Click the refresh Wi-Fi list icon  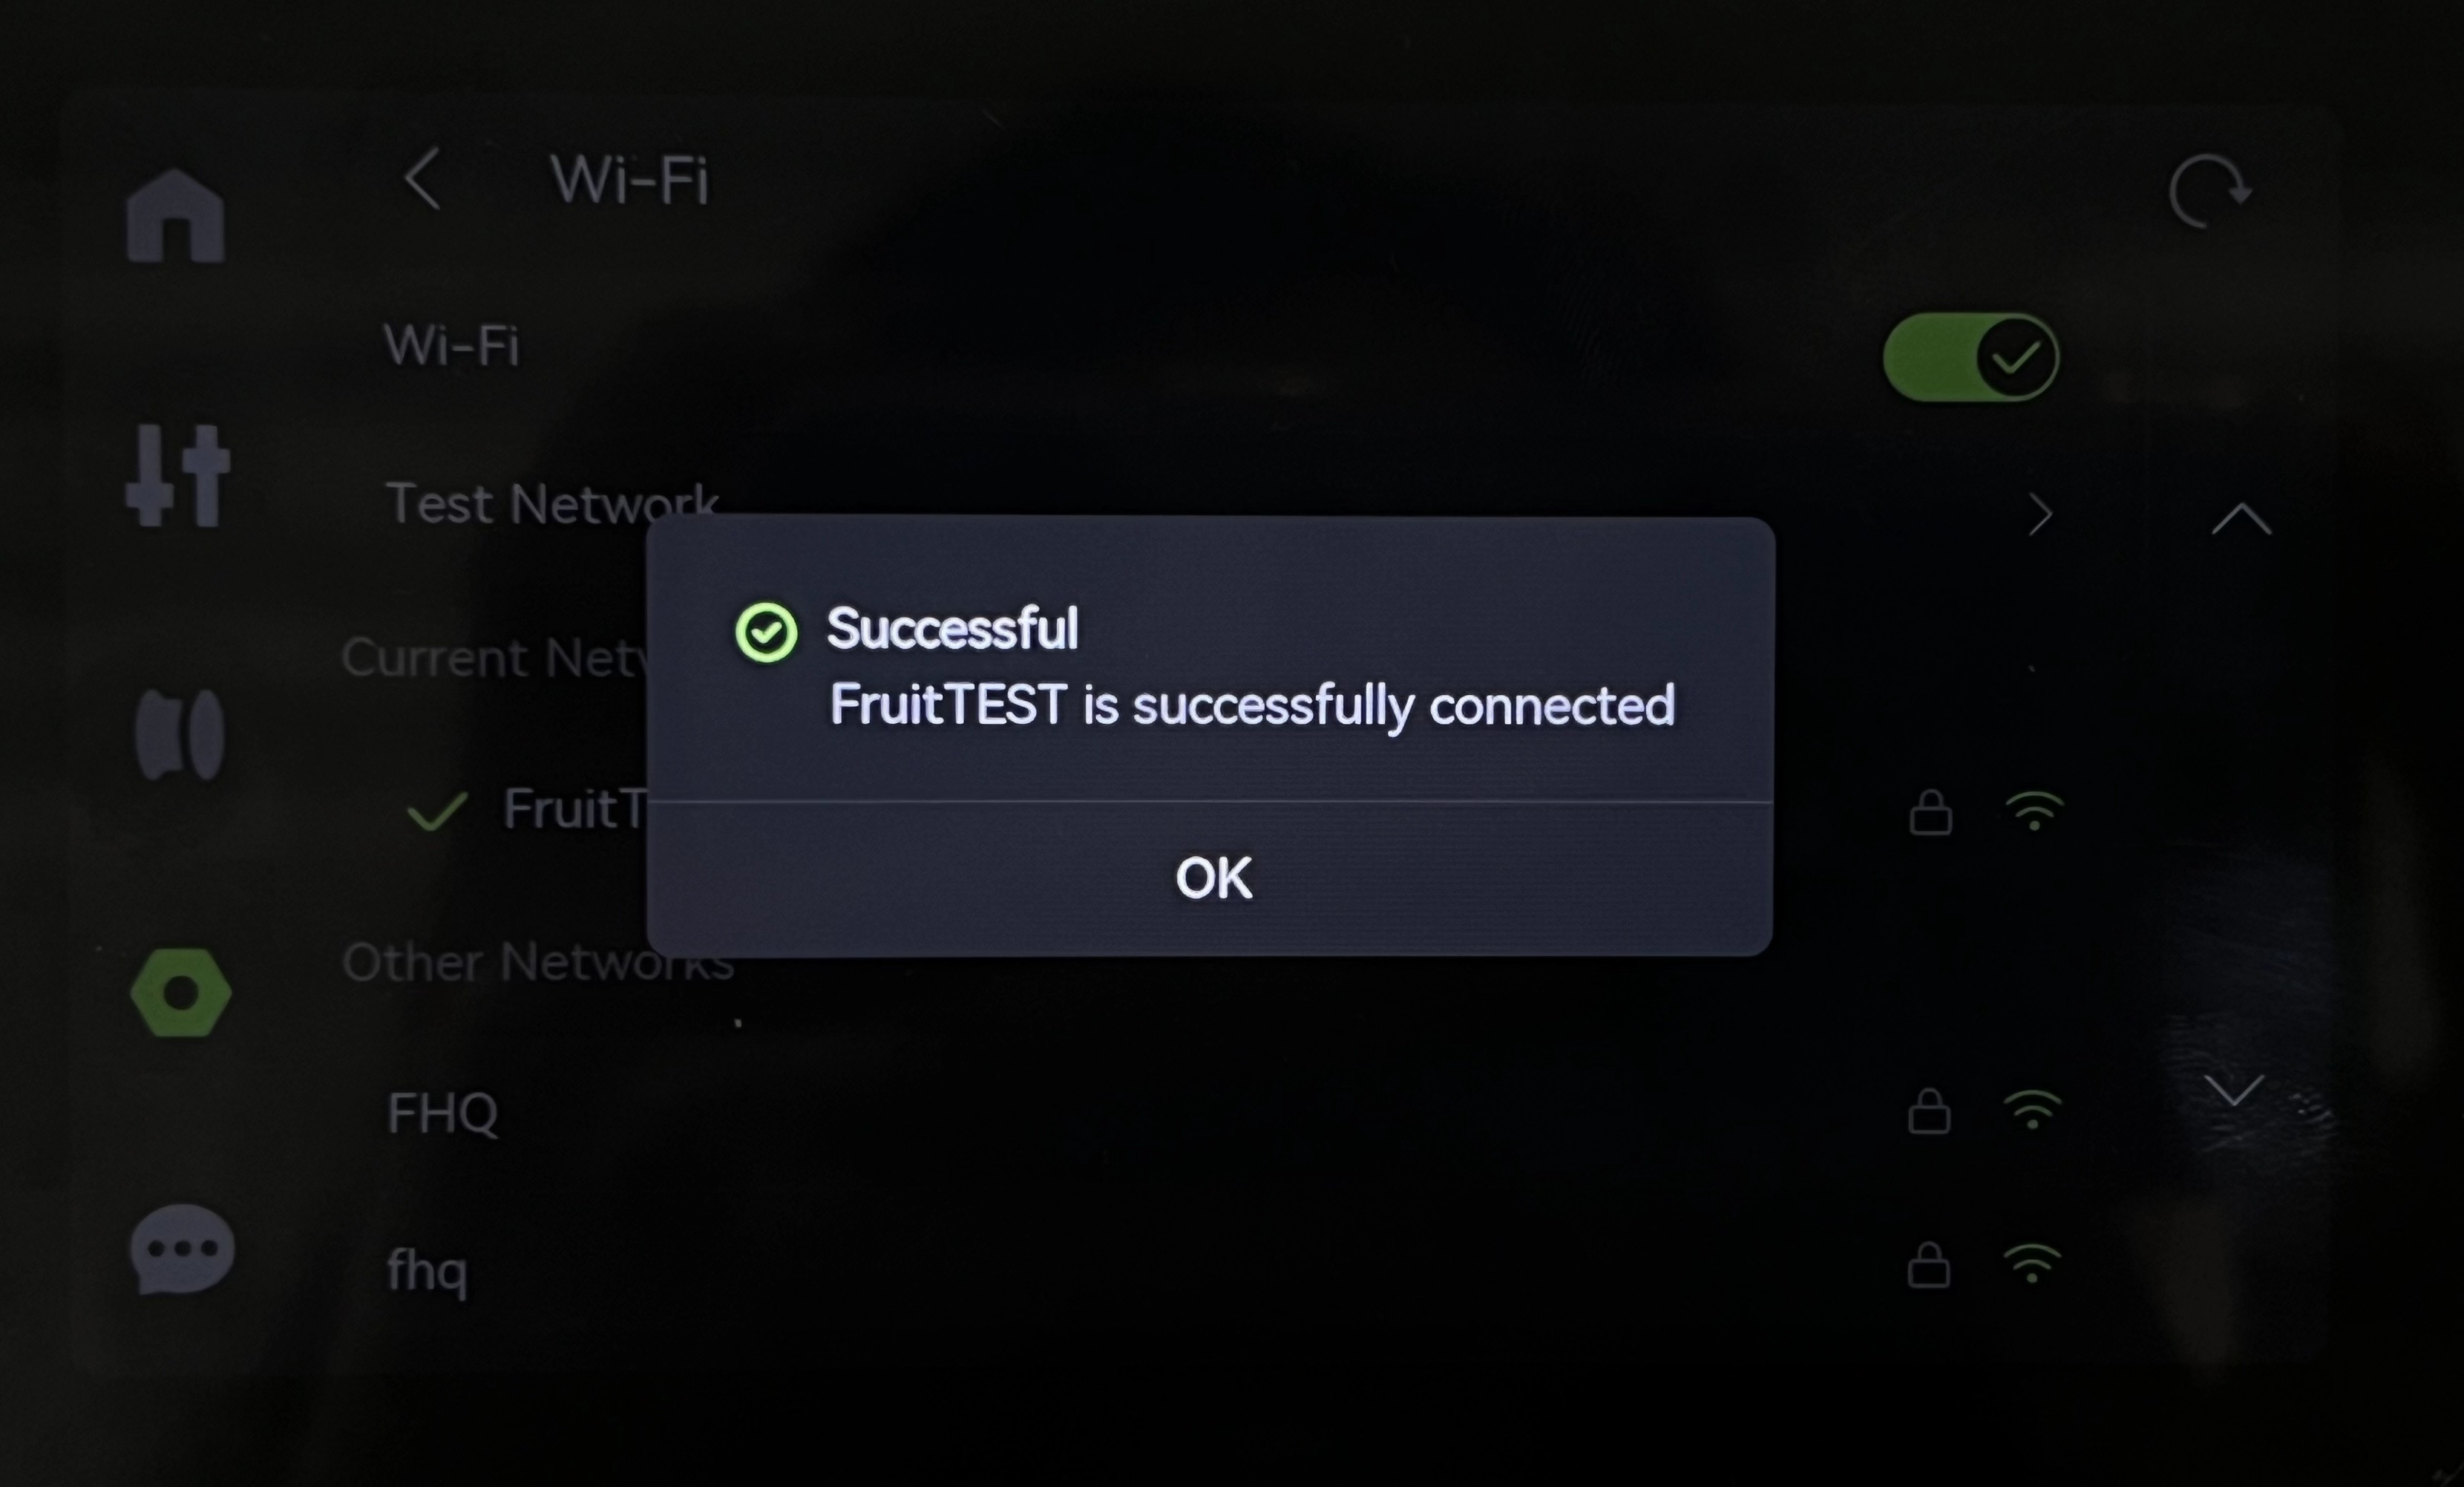pyautogui.click(x=2209, y=190)
